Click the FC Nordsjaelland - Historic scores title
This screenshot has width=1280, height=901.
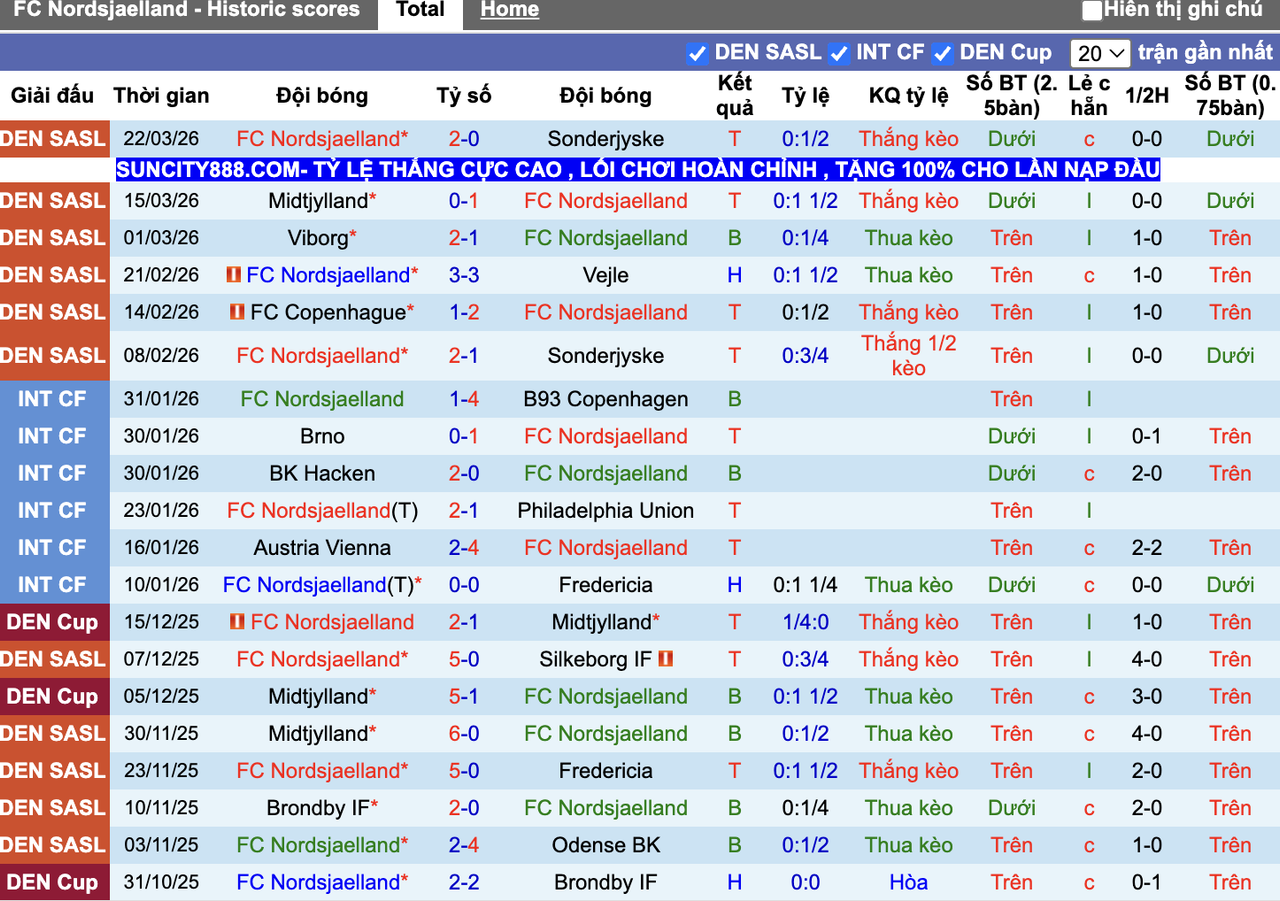tap(187, 10)
